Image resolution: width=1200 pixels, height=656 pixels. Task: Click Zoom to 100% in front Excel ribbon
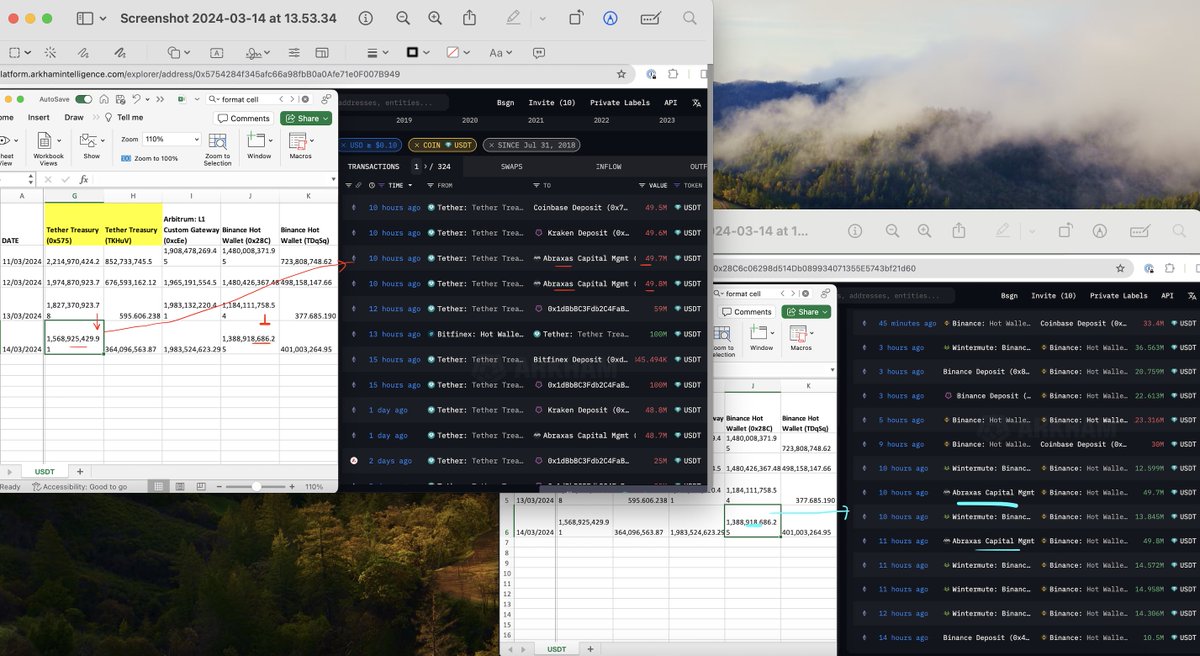150,158
